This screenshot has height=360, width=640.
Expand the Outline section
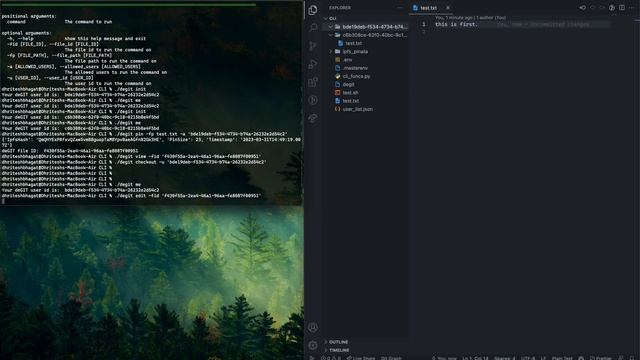338,342
